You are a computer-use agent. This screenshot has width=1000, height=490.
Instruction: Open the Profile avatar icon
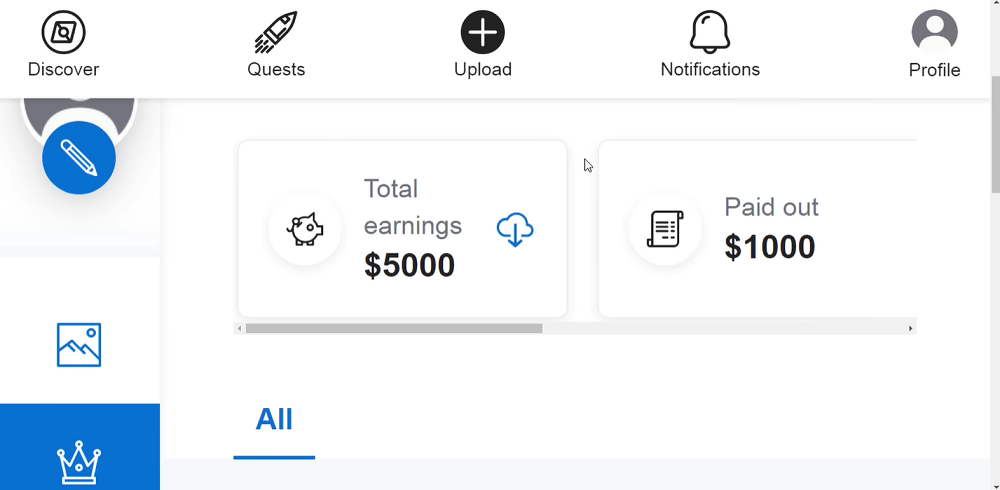point(934,31)
